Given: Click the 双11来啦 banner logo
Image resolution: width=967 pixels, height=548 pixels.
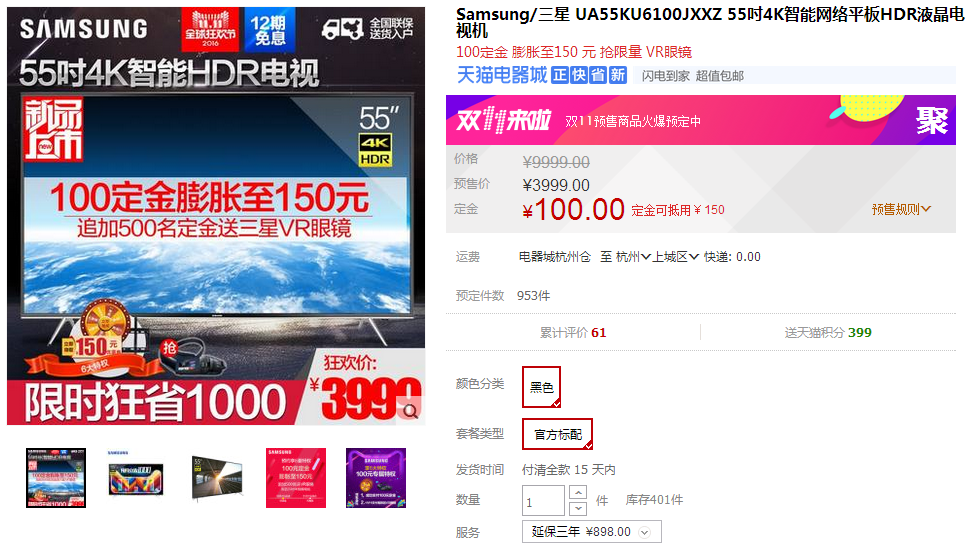Looking at the screenshot, I should (x=503, y=120).
